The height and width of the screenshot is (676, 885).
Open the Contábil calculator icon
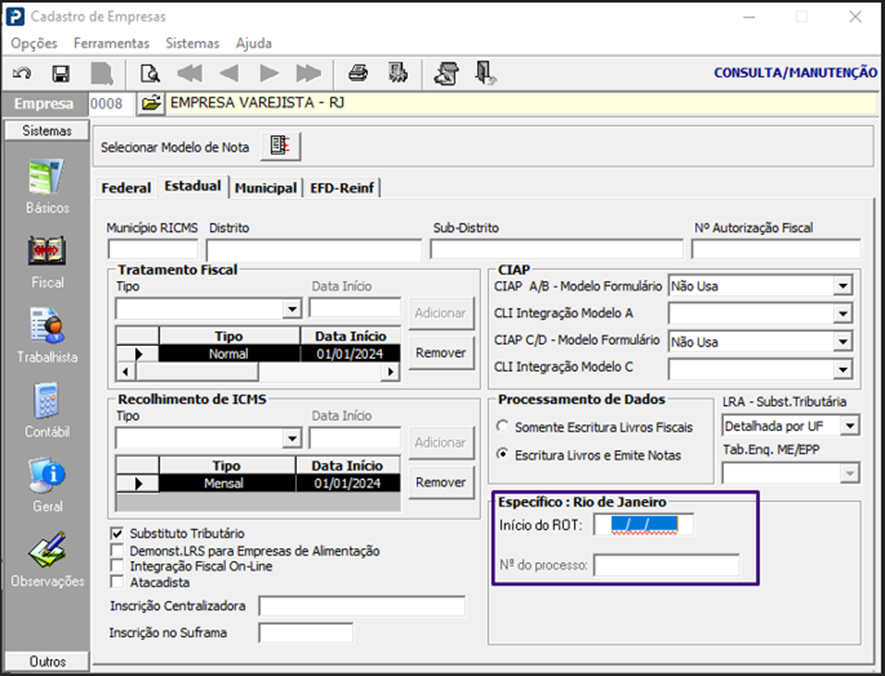pos(47,402)
